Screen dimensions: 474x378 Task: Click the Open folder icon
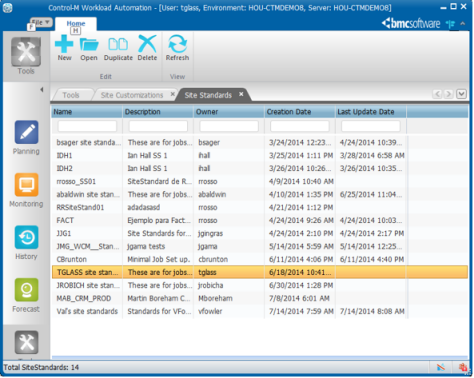(89, 44)
